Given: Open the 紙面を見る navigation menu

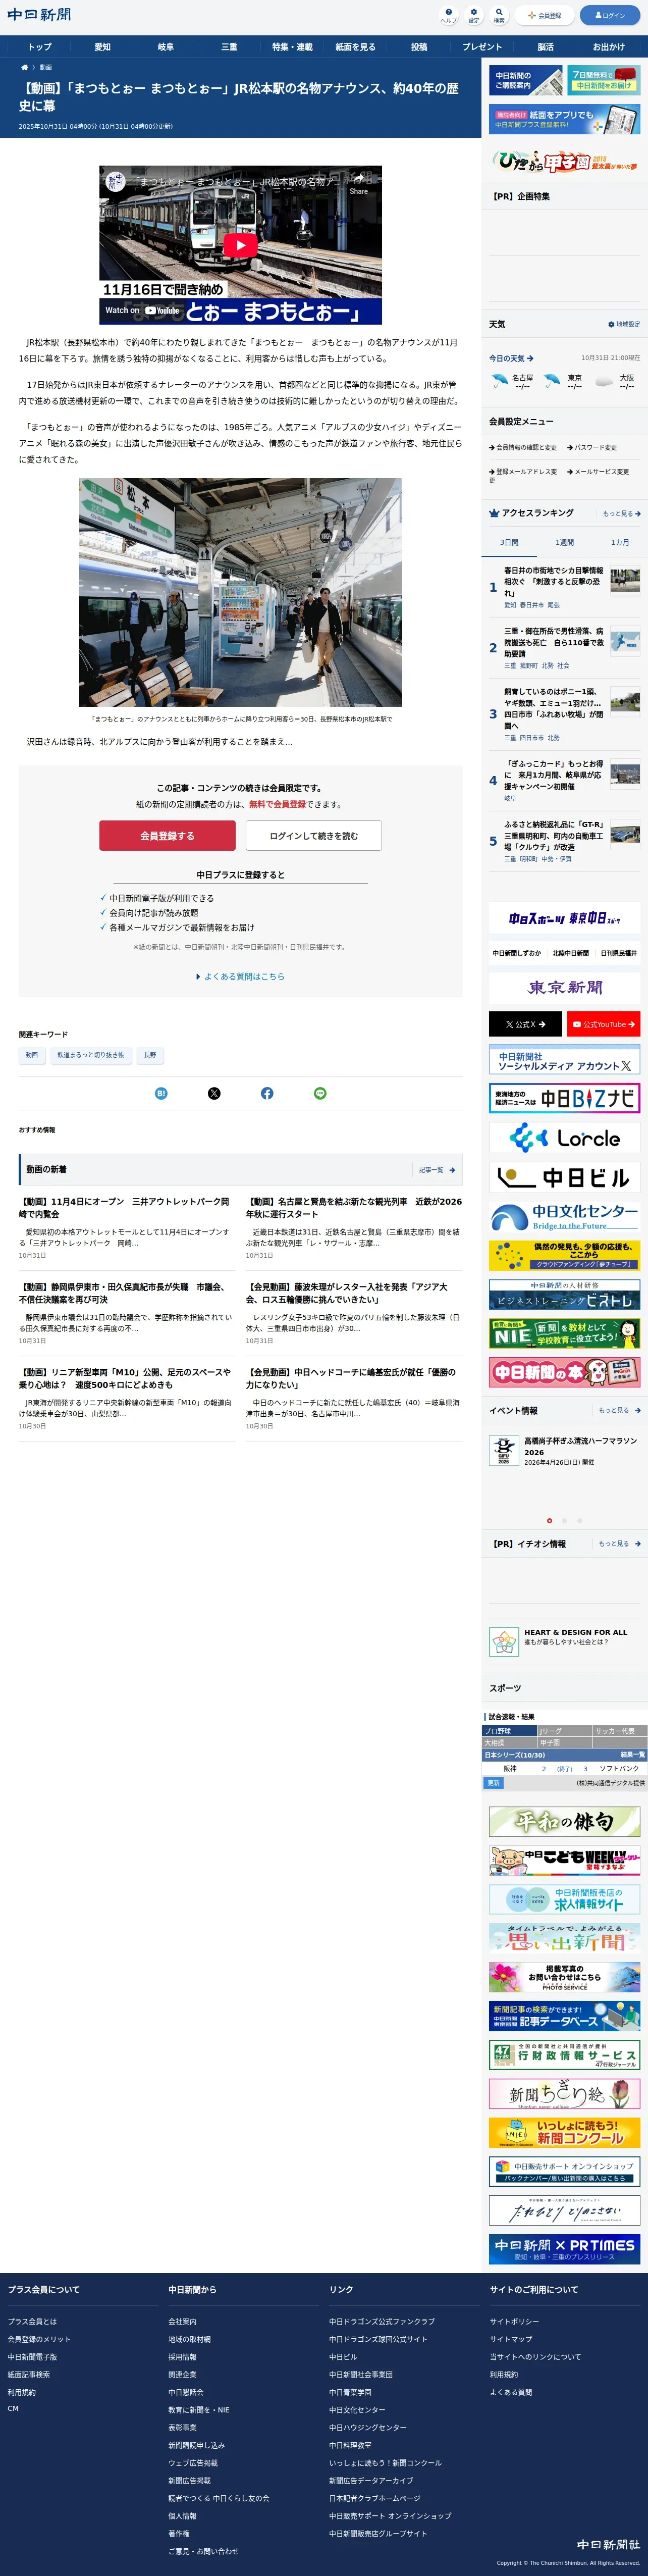Looking at the screenshot, I should [355, 47].
